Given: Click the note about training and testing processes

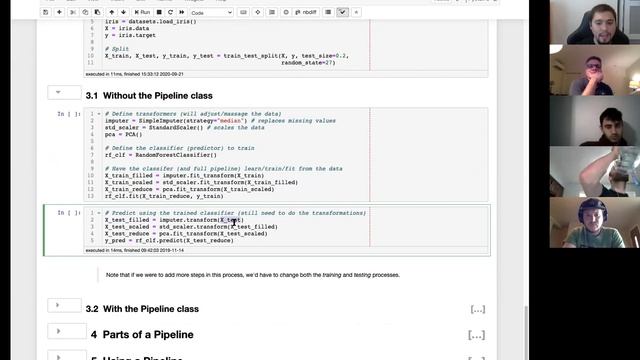Looking at the screenshot, I should click(253, 275).
